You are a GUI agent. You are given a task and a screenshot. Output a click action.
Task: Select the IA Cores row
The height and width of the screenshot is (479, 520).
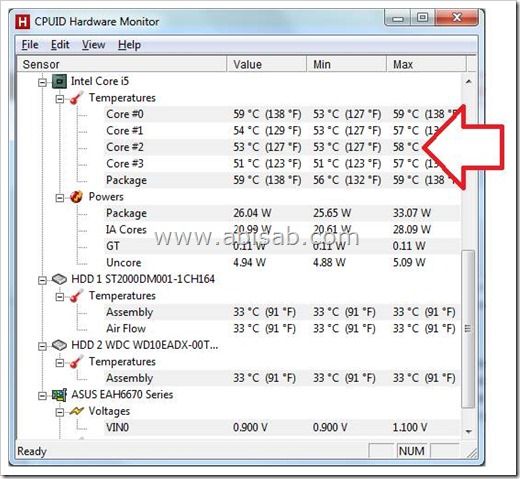(x=282, y=229)
